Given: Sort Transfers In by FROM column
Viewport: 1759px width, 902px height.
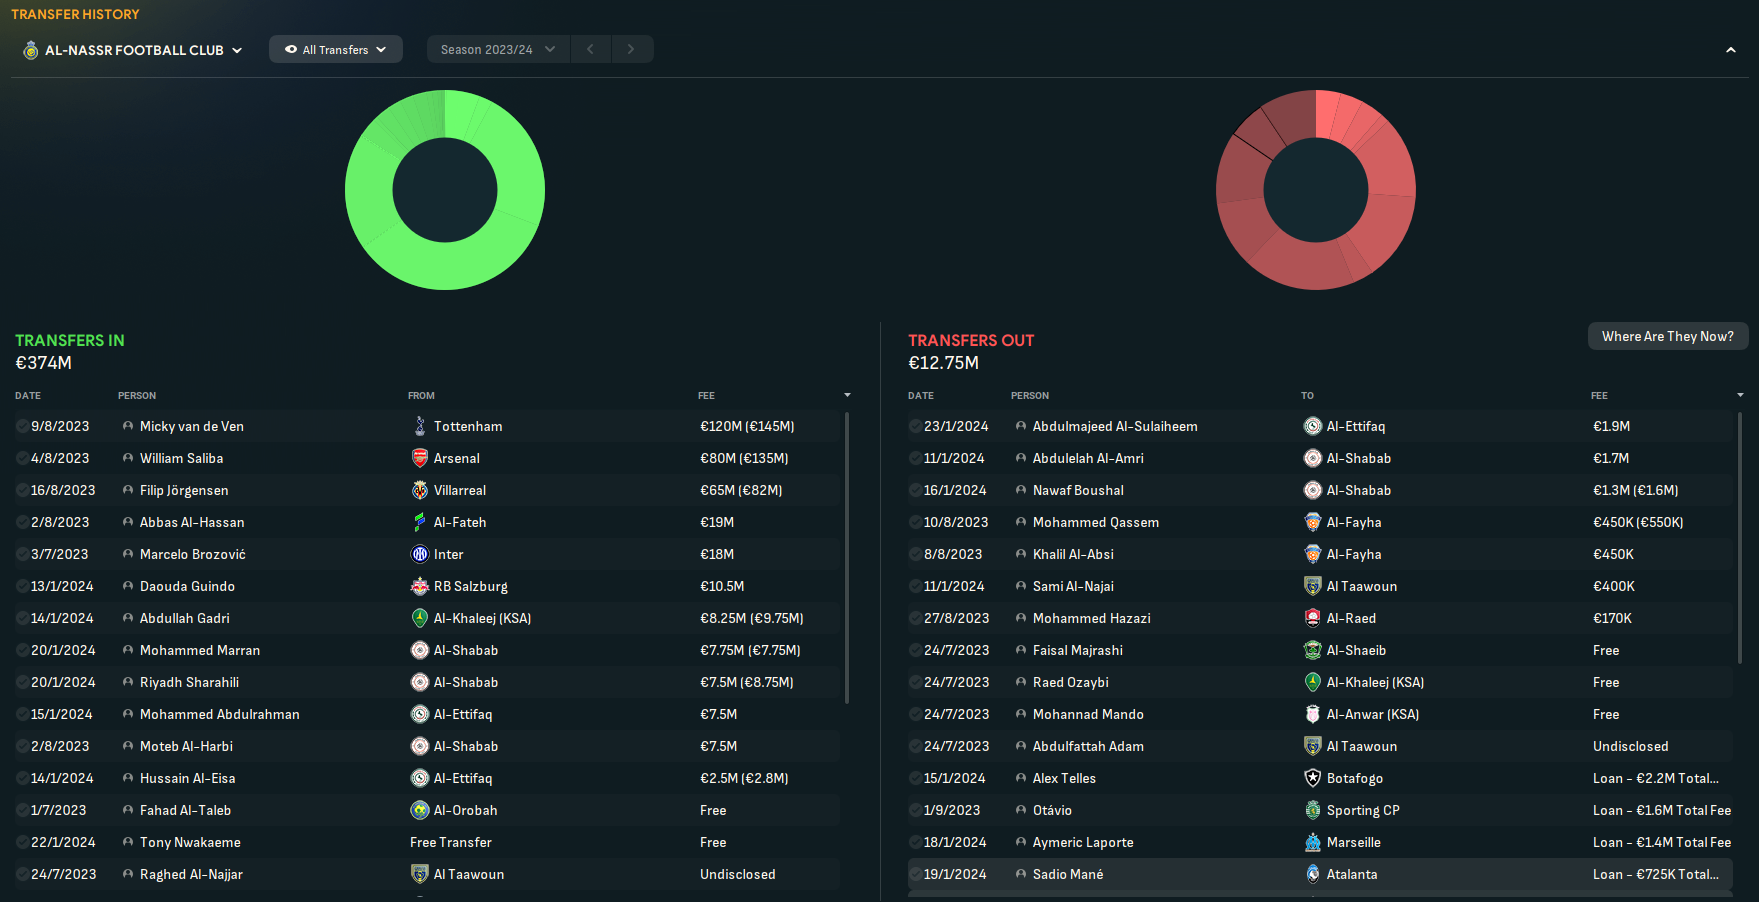Looking at the screenshot, I should pyautogui.click(x=421, y=396).
